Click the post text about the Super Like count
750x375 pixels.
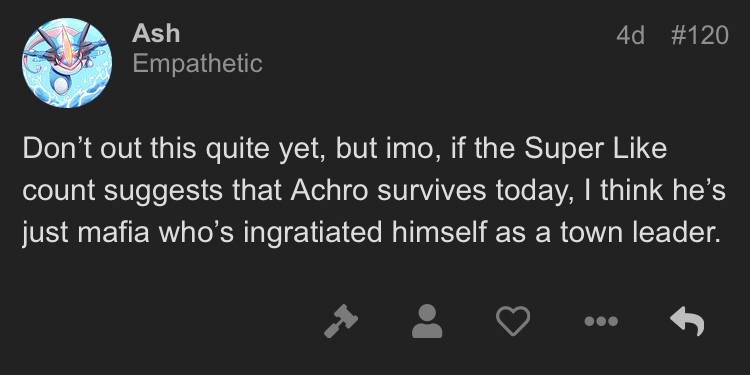(374, 190)
